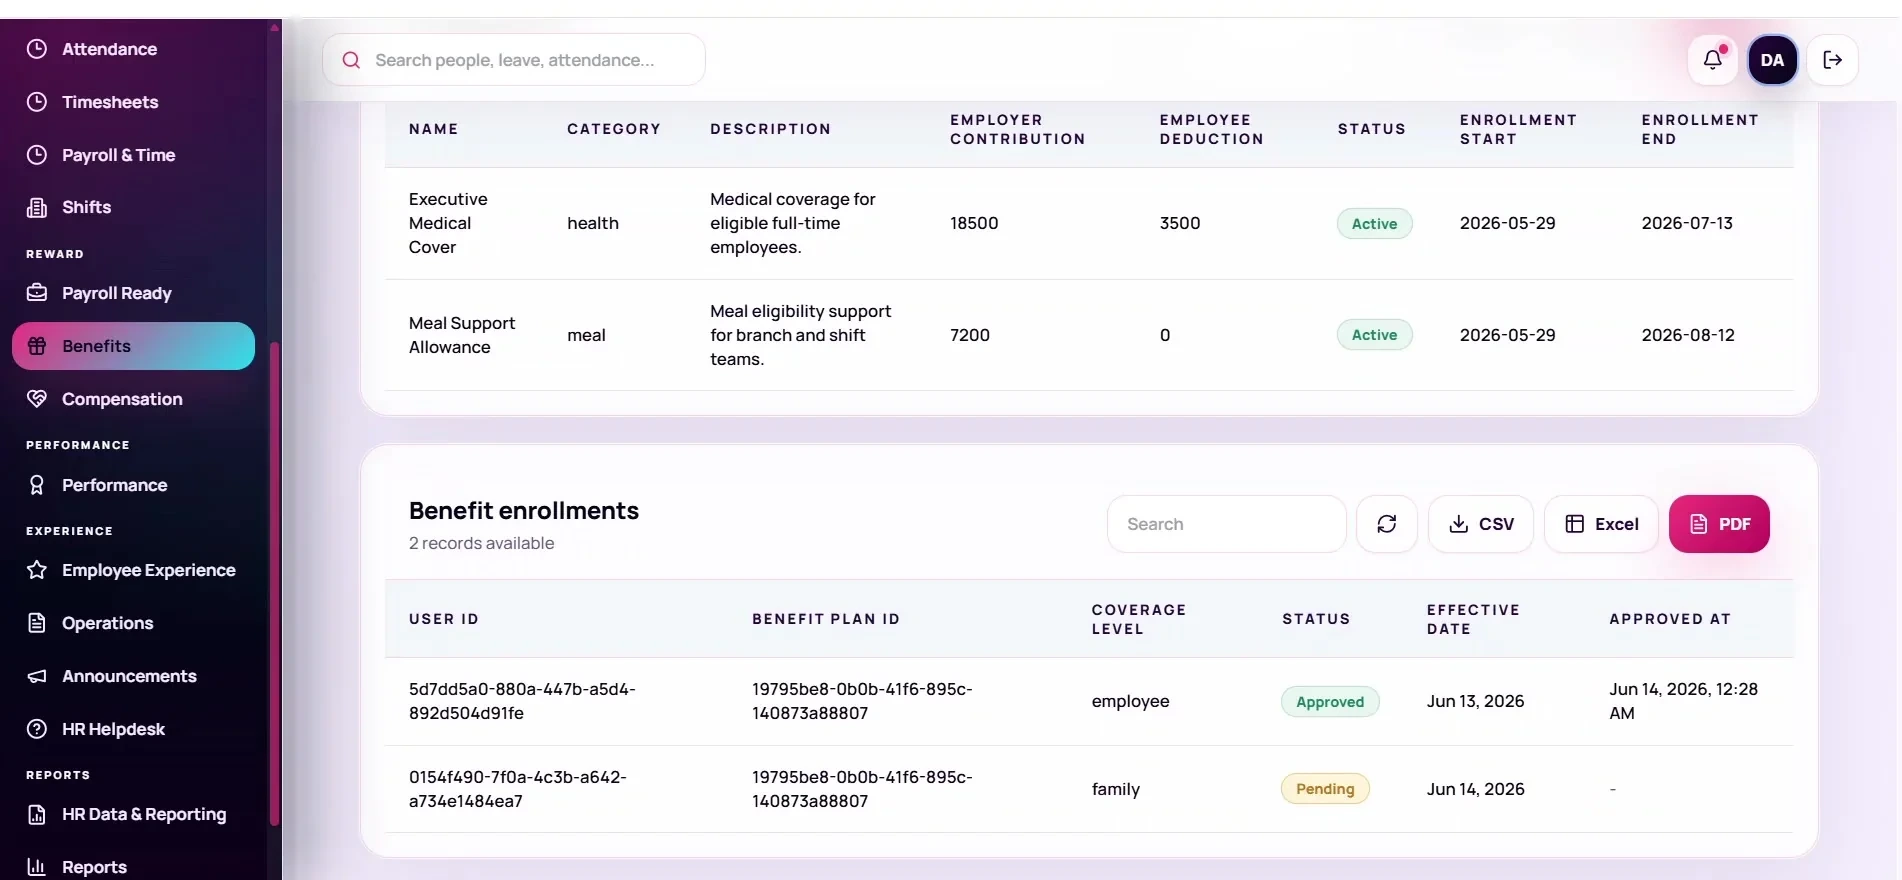1902x880 pixels.
Task: Export enrollments to Excel
Action: 1601,524
